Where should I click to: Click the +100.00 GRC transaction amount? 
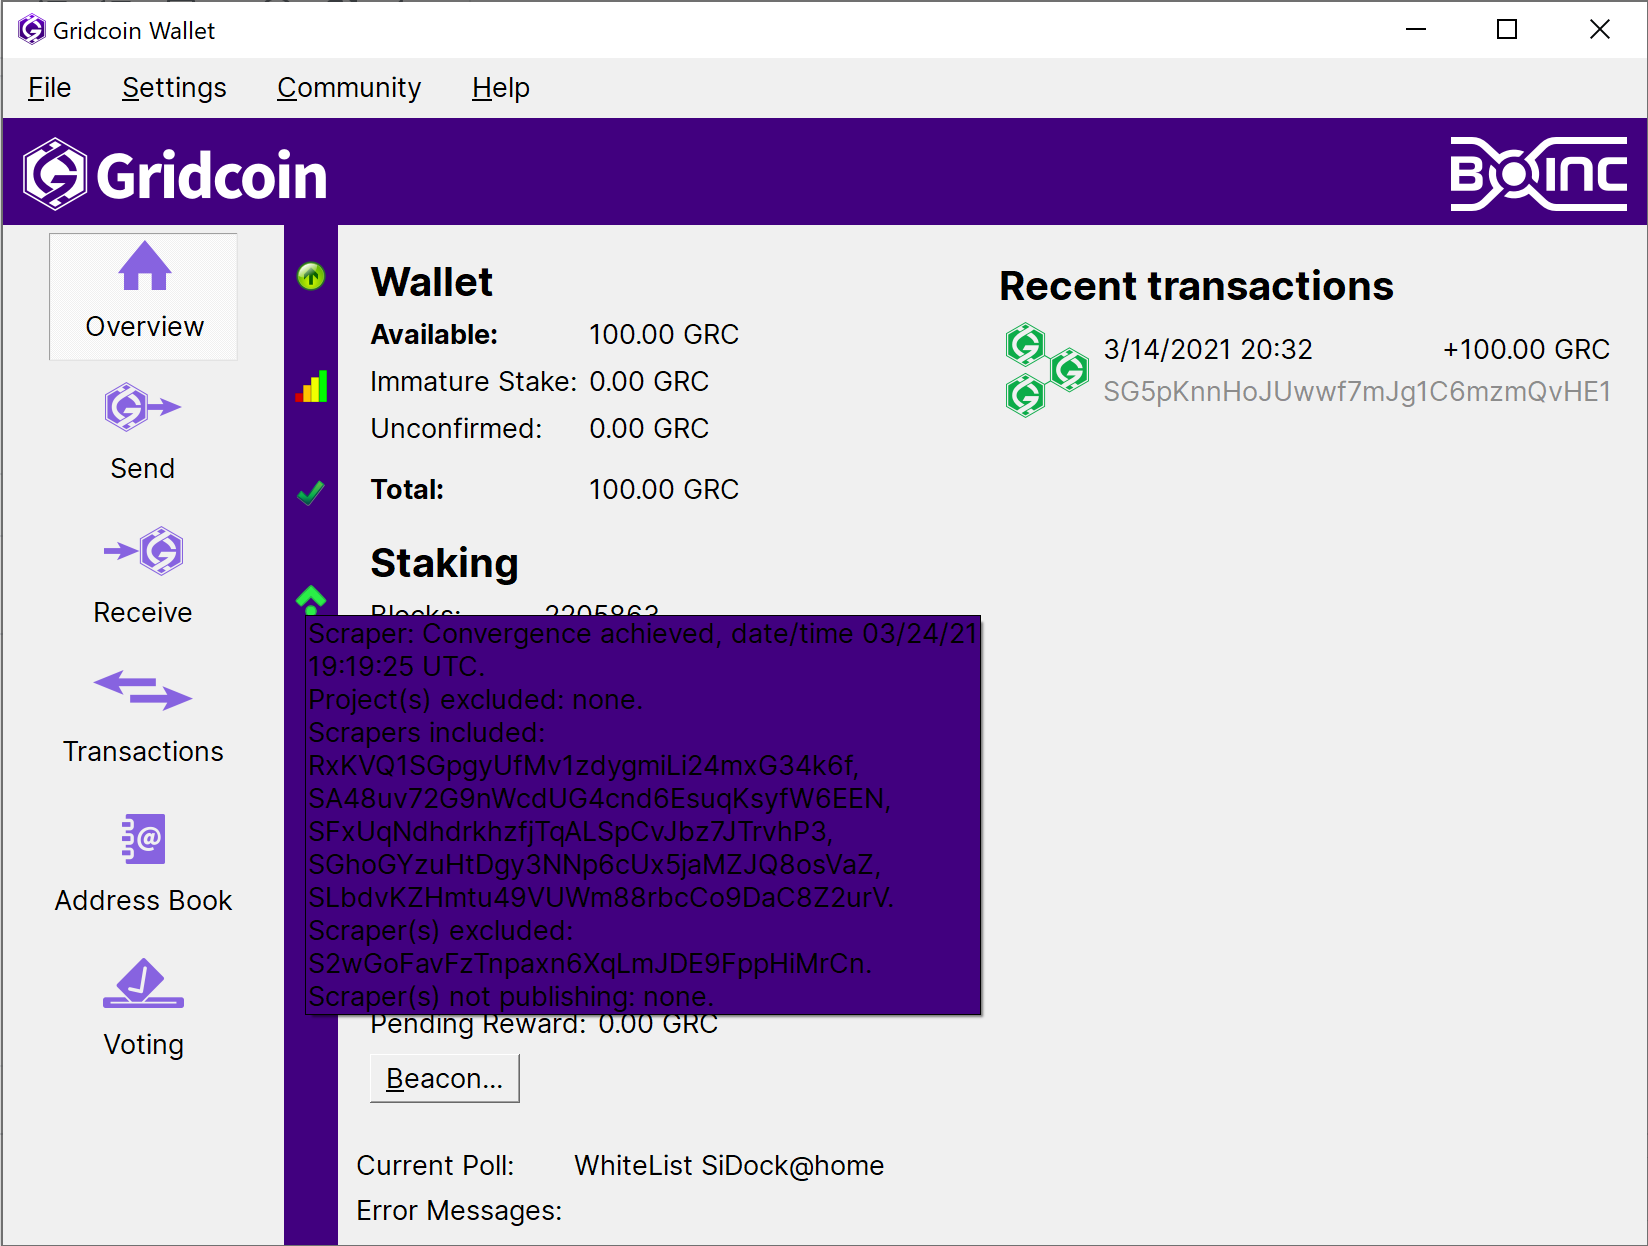coord(1526,349)
